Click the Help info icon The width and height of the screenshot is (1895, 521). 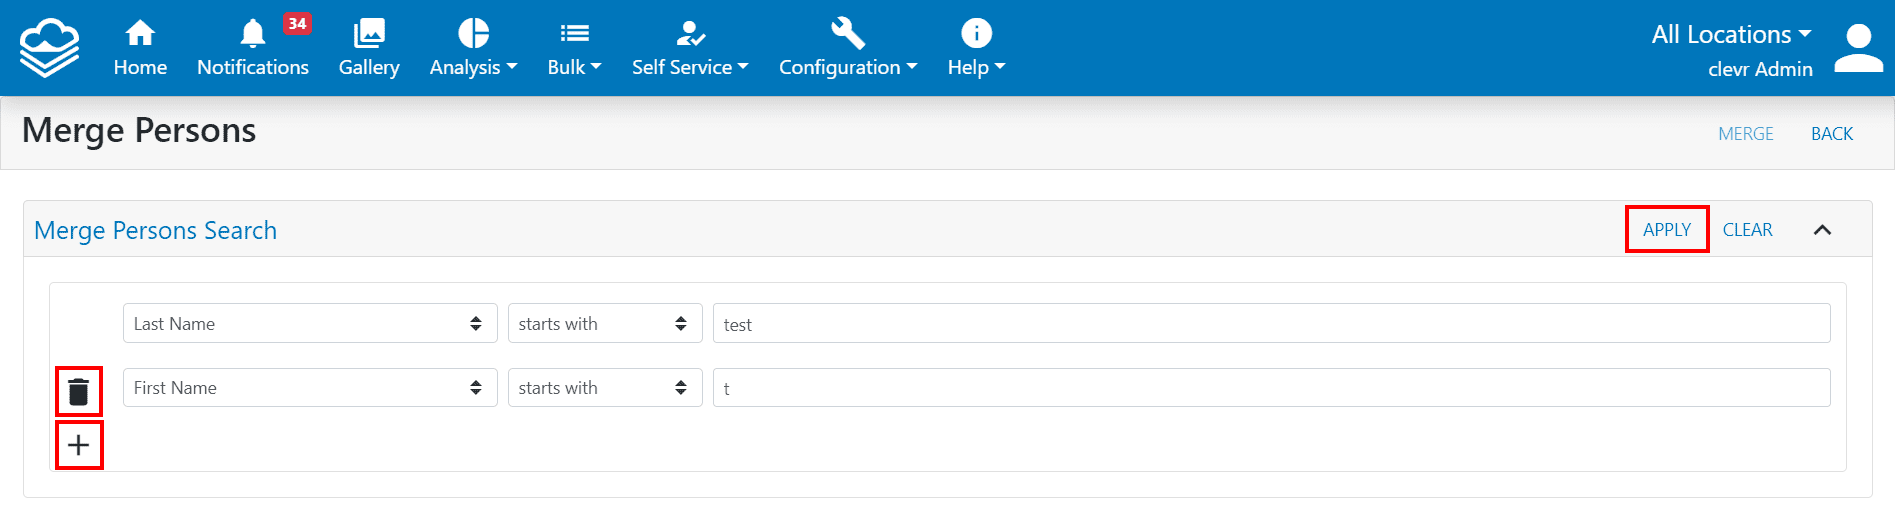976,33
